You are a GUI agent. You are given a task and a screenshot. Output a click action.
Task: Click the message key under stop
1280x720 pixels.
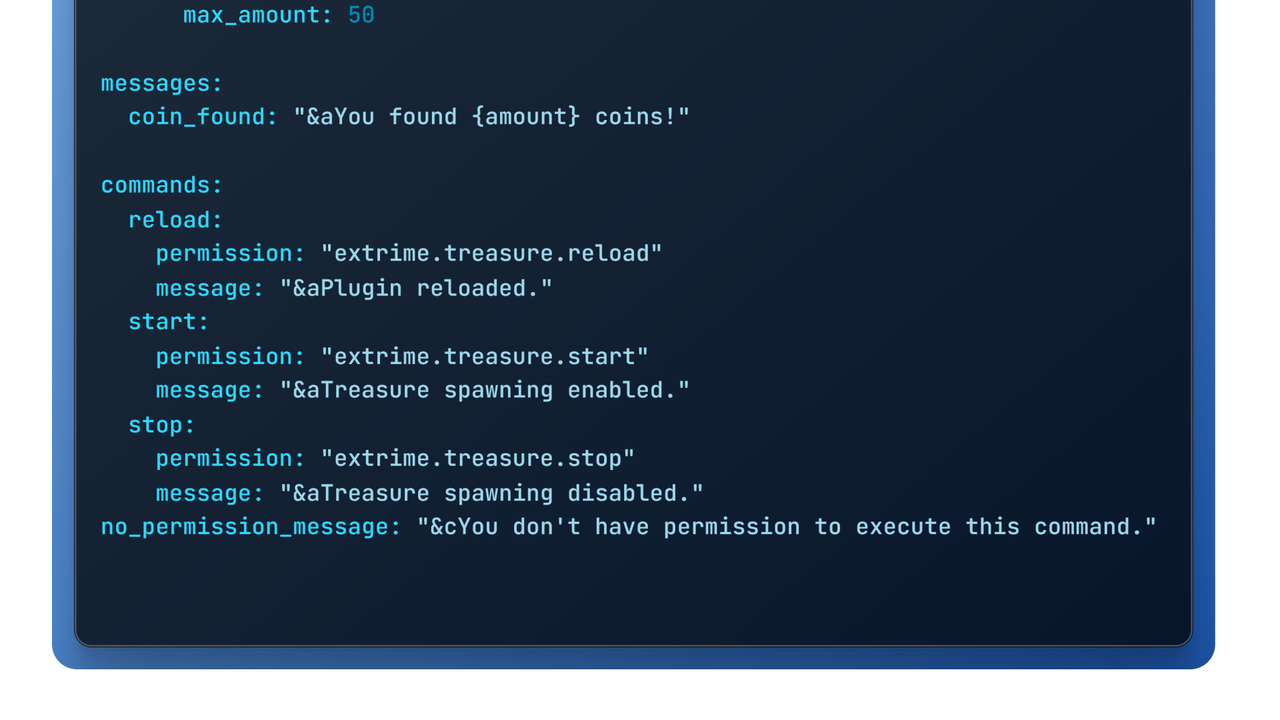[209, 493]
